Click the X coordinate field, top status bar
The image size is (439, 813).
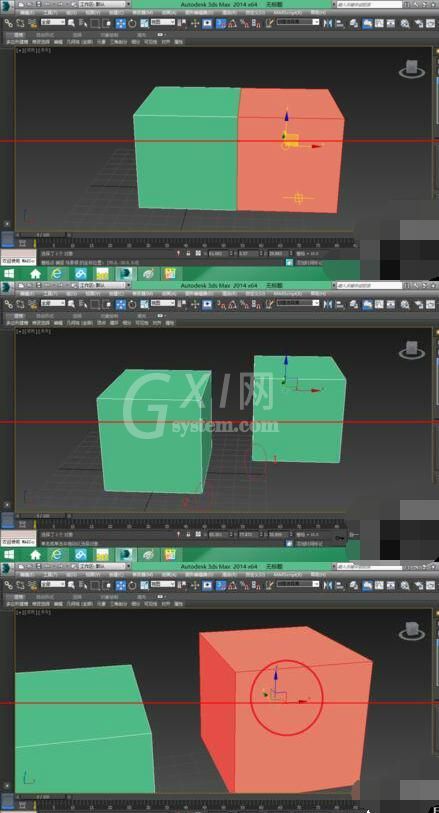point(218,253)
